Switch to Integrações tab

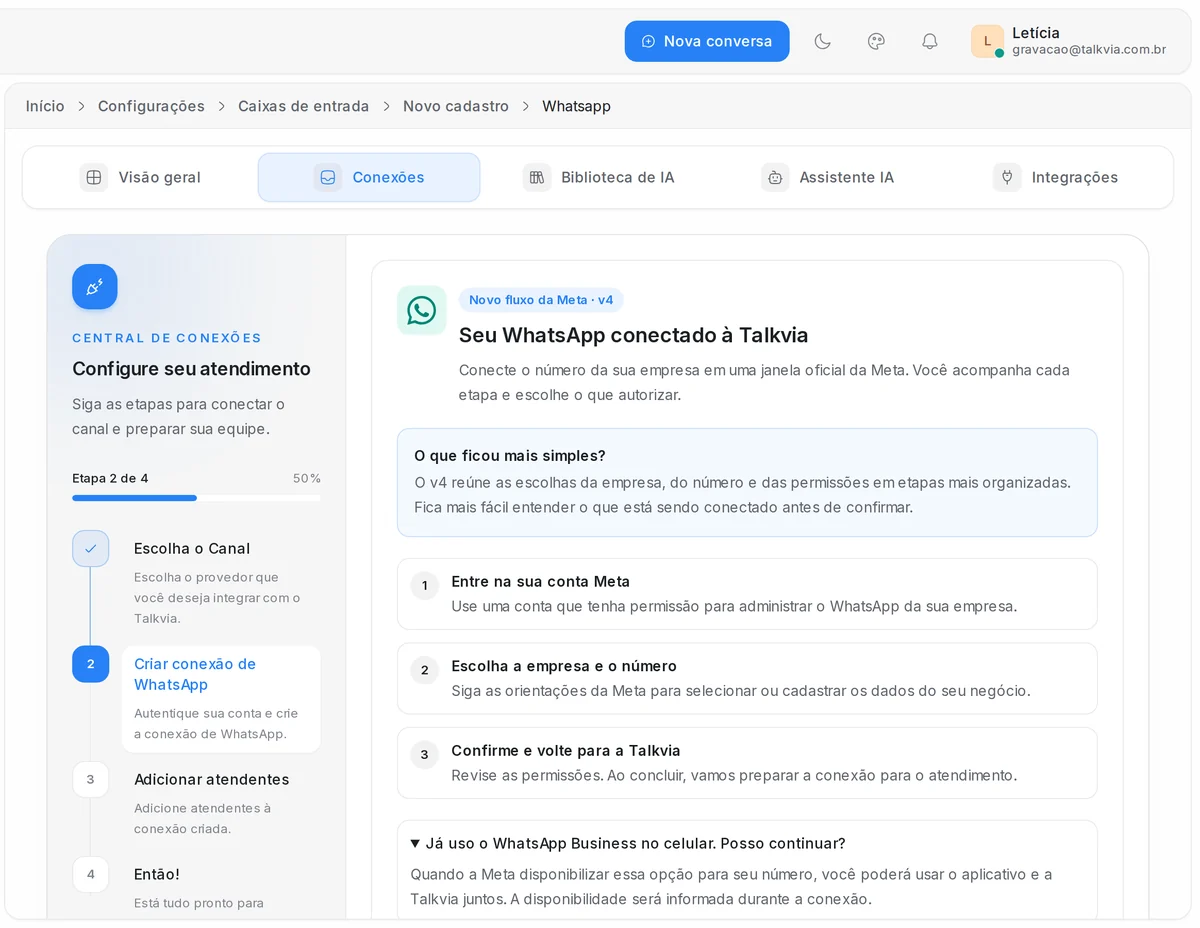pyautogui.click(x=1056, y=177)
